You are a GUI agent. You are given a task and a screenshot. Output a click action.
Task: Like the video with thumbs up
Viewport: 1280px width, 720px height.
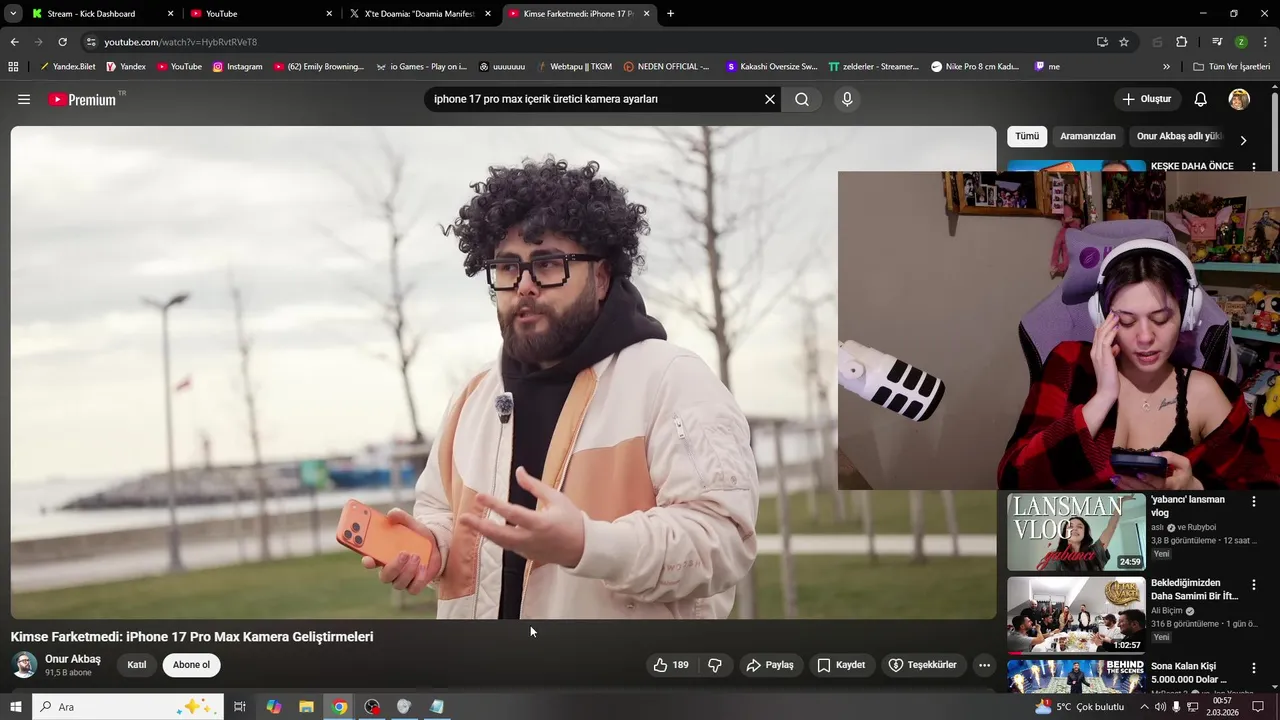point(671,665)
